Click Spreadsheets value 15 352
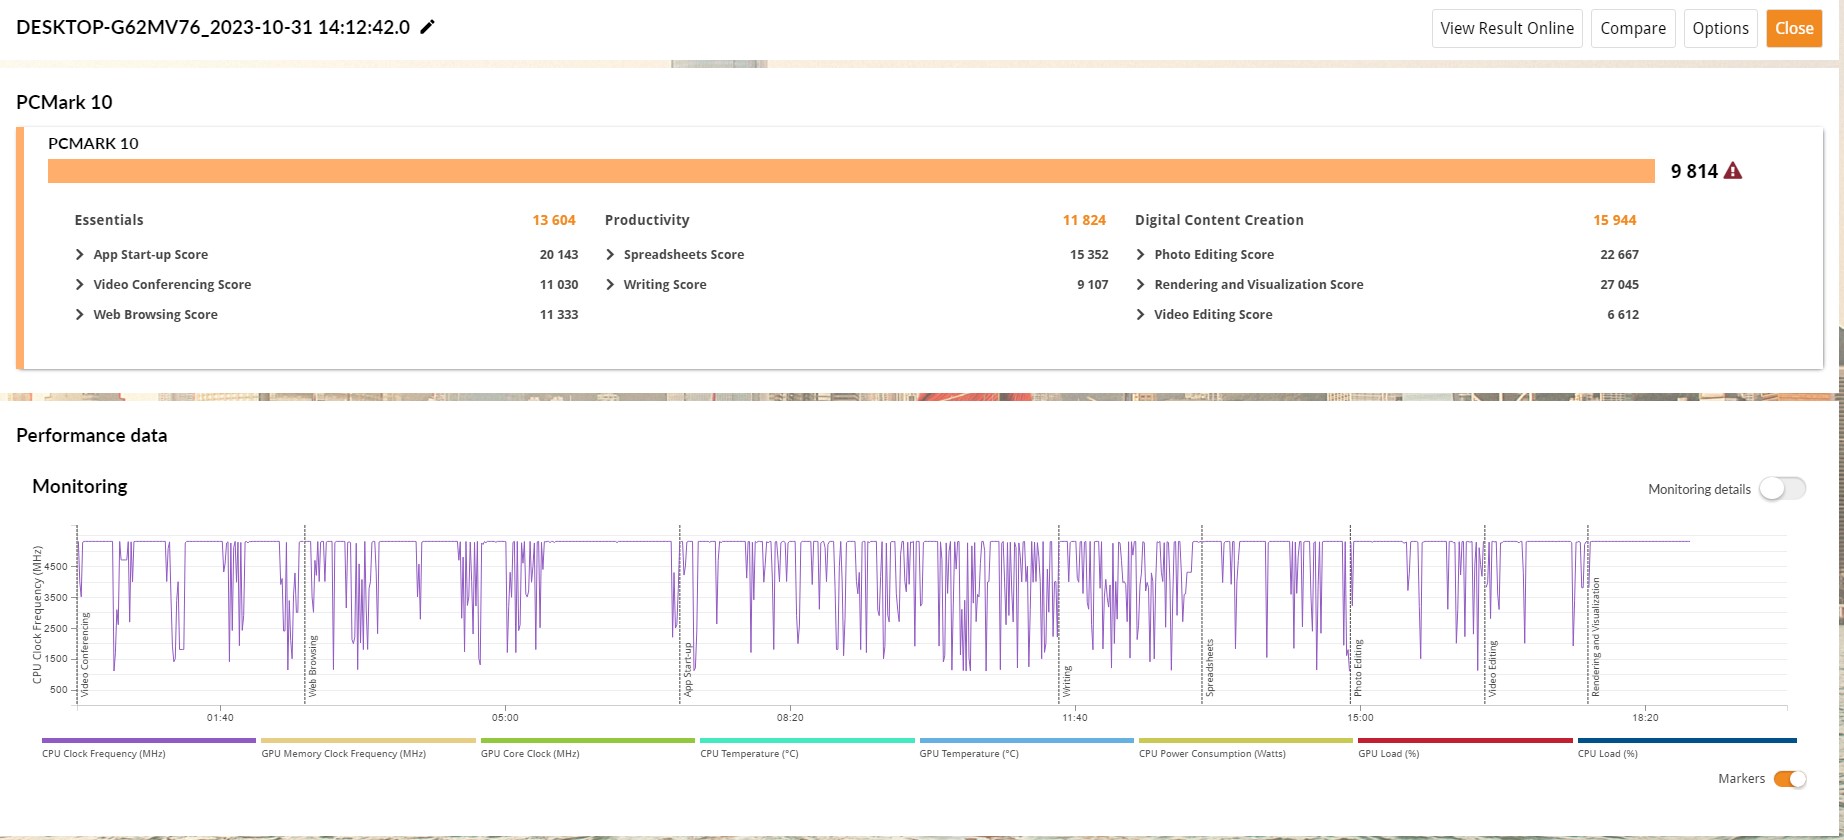This screenshot has height=840, width=1844. coord(1089,255)
